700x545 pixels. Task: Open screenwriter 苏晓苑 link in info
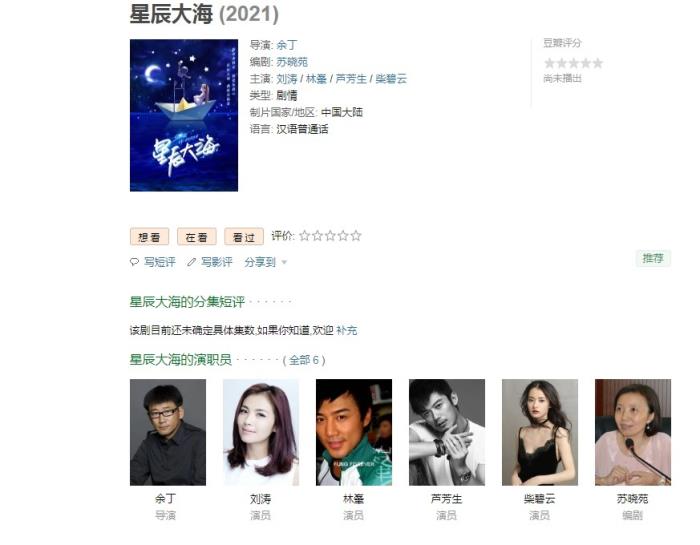pos(292,62)
